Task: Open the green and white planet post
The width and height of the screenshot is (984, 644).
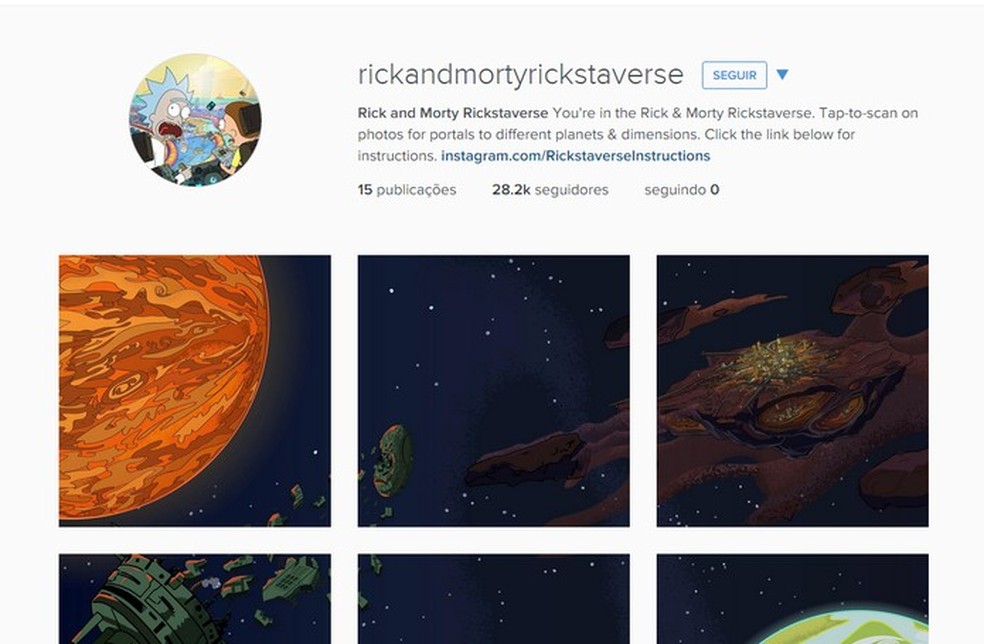Action: tap(793, 599)
